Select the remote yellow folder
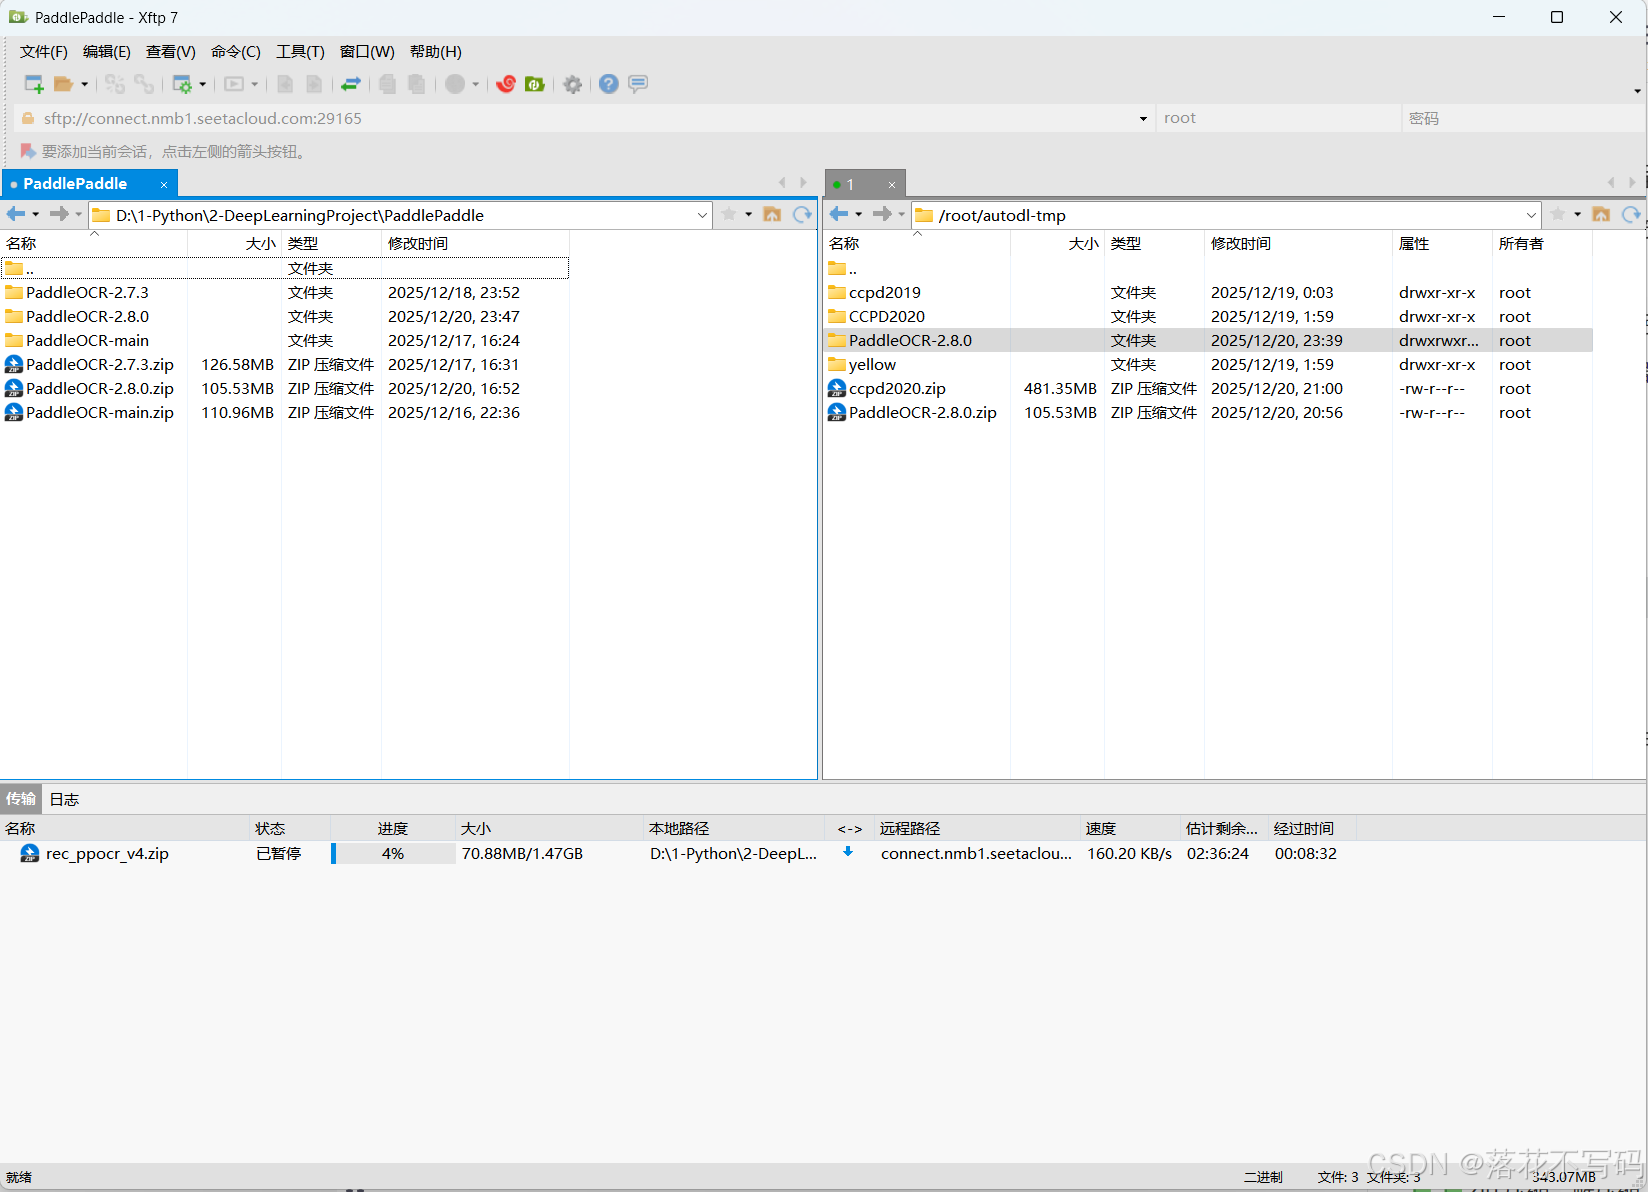The height and width of the screenshot is (1192, 1648). 872,364
